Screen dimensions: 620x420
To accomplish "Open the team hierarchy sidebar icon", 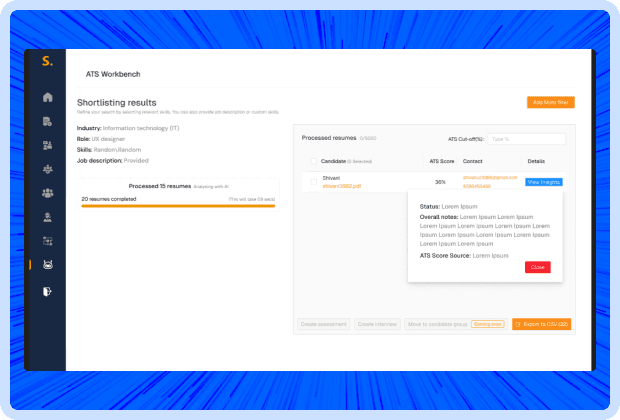I will point(47,169).
